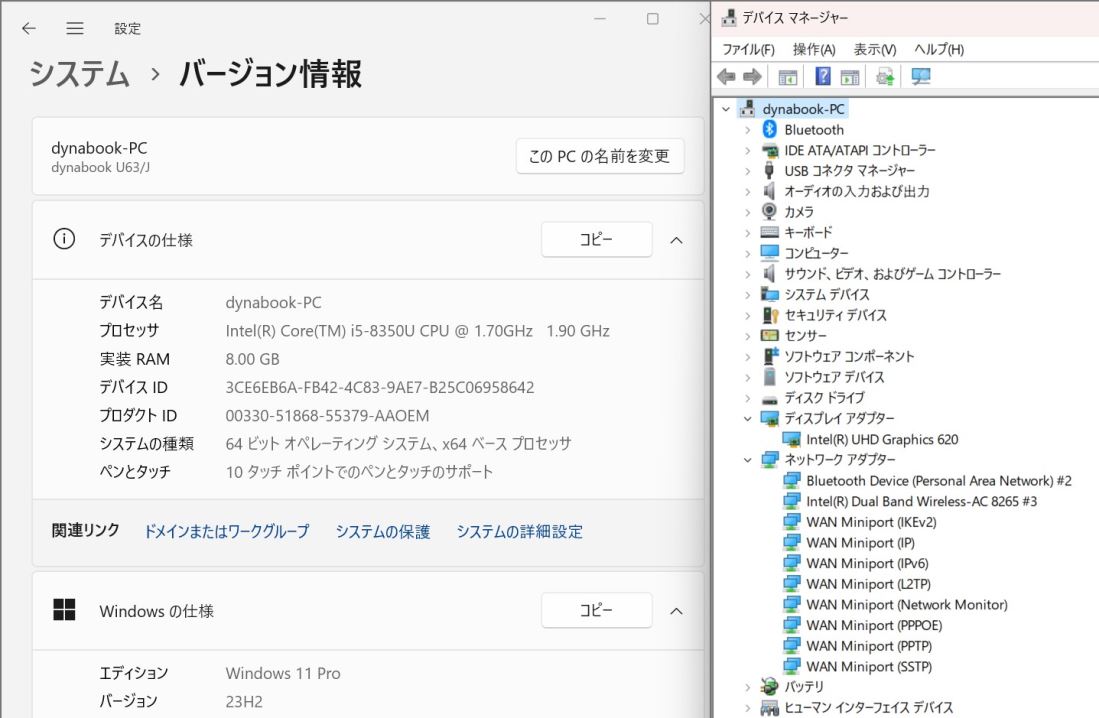This screenshot has height=718, width=1099.
Task: Select the Intel(R) UHD Graphics 620 device
Action: tap(882, 439)
